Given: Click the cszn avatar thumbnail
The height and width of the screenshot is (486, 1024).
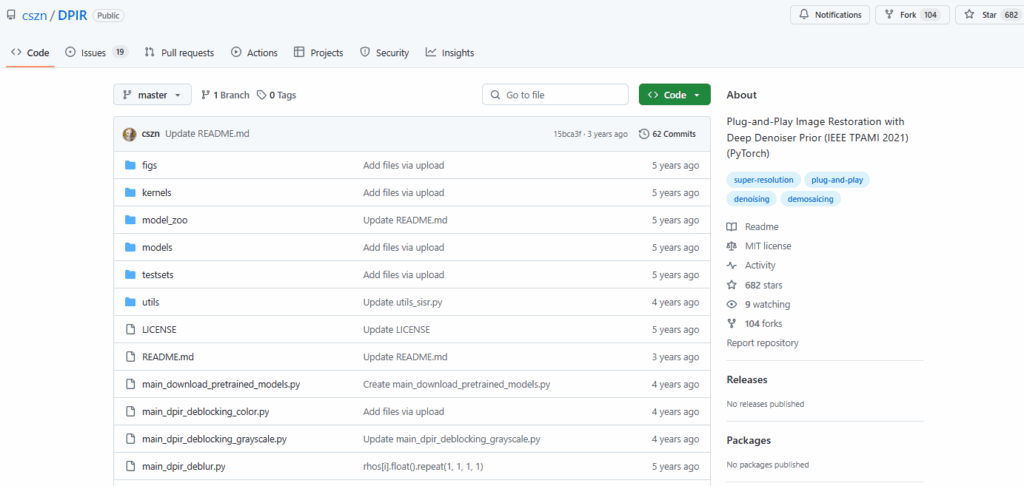Looking at the screenshot, I should tap(129, 134).
